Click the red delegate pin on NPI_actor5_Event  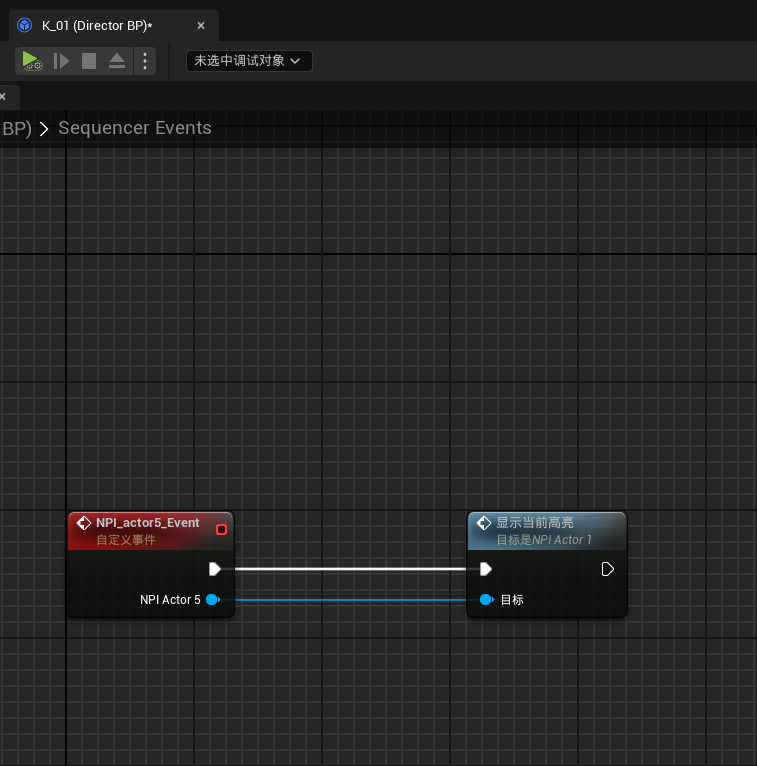[x=221, y=530]
